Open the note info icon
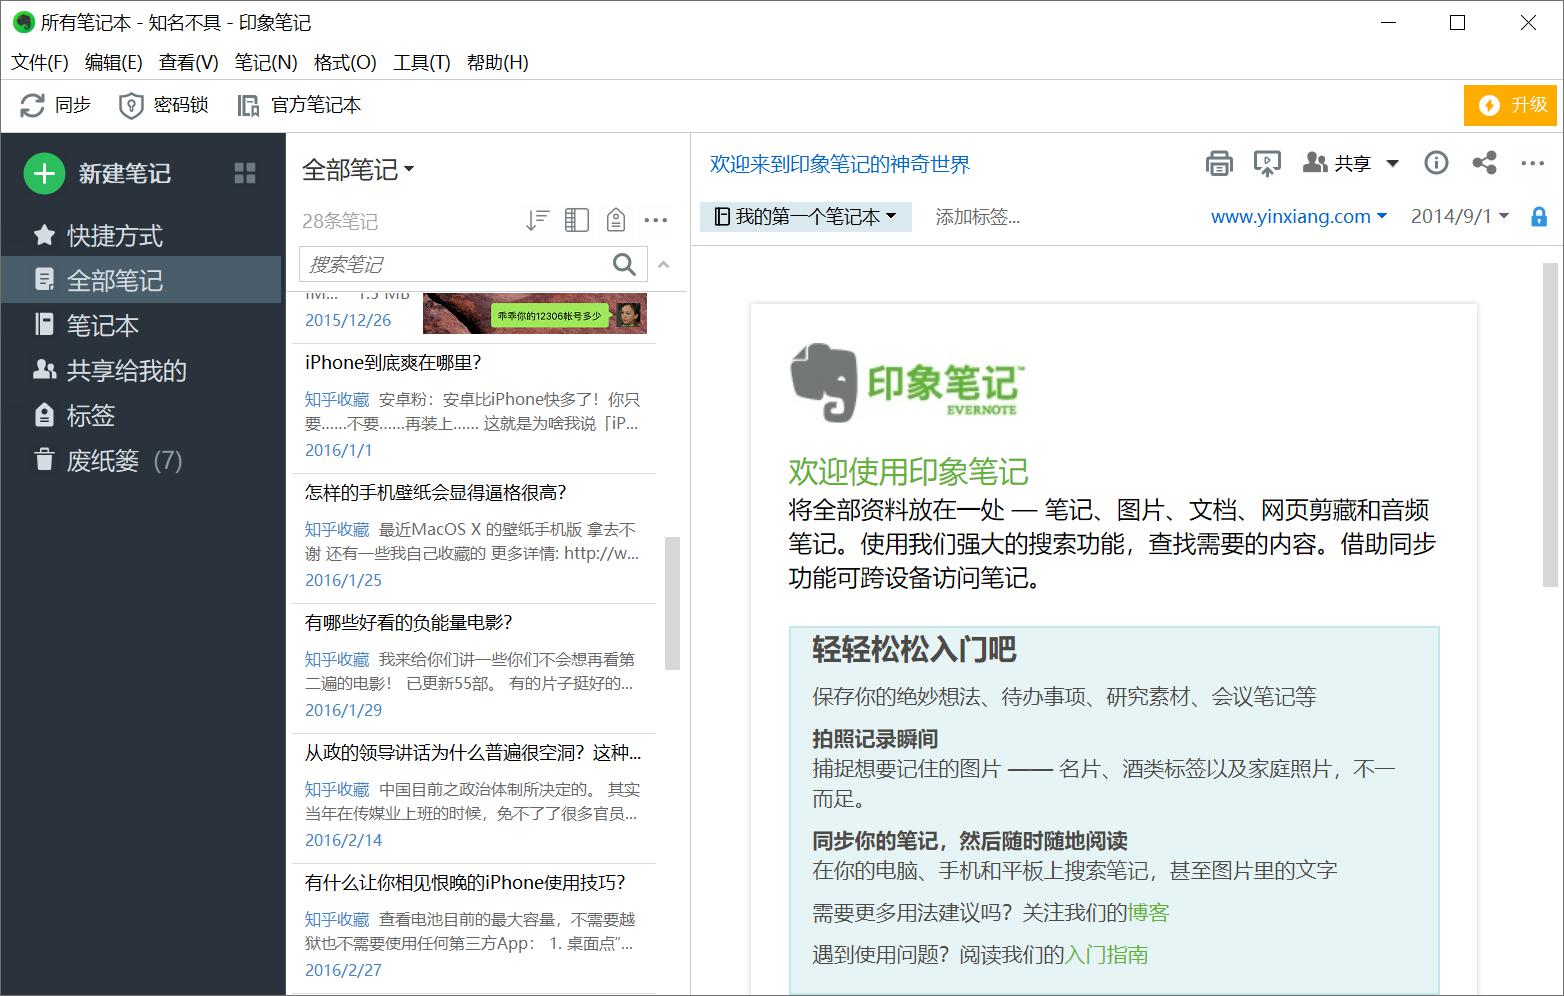Image resolution: width=1564 pixels, height=996 pixels. pyautogui.click(x=1436, y=163)
